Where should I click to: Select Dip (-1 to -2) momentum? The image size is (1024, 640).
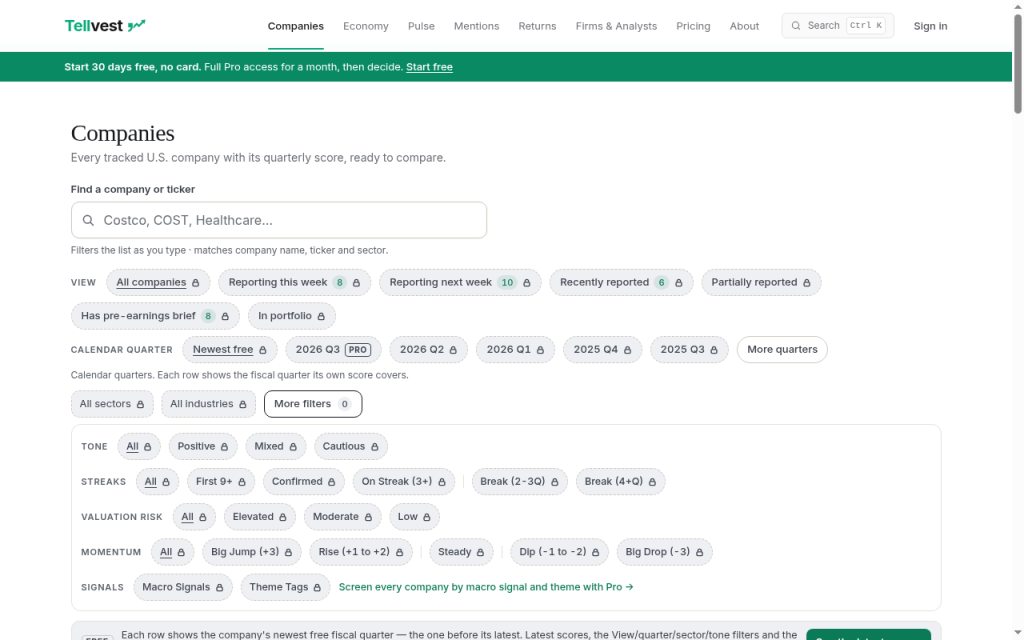559,552
